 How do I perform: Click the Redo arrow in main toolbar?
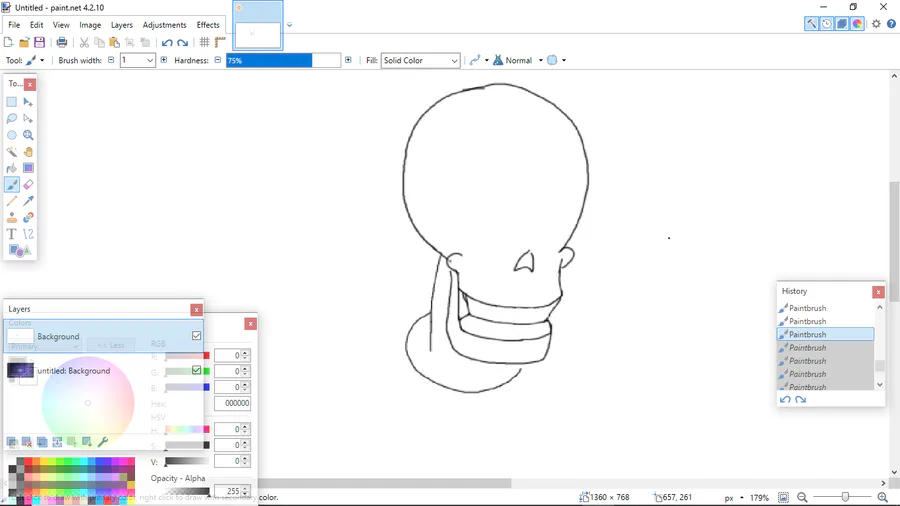tap(183, 42)
